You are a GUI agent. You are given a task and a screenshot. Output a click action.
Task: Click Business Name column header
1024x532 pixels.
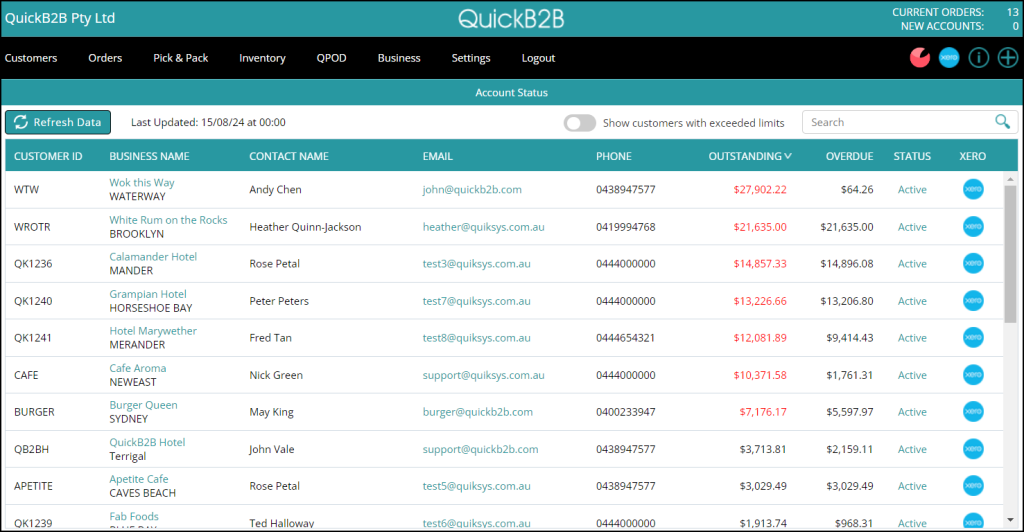(x=150, y=156)
